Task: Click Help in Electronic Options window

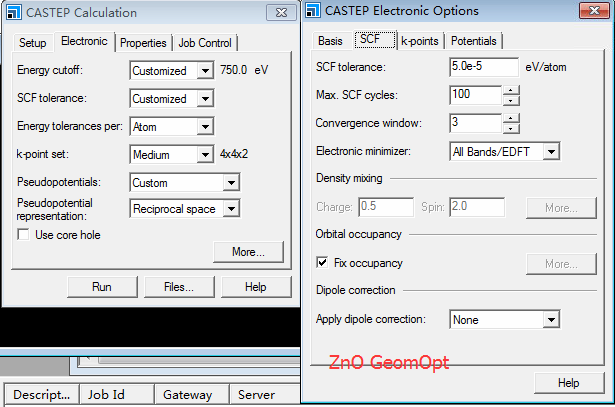Action: 569,383
